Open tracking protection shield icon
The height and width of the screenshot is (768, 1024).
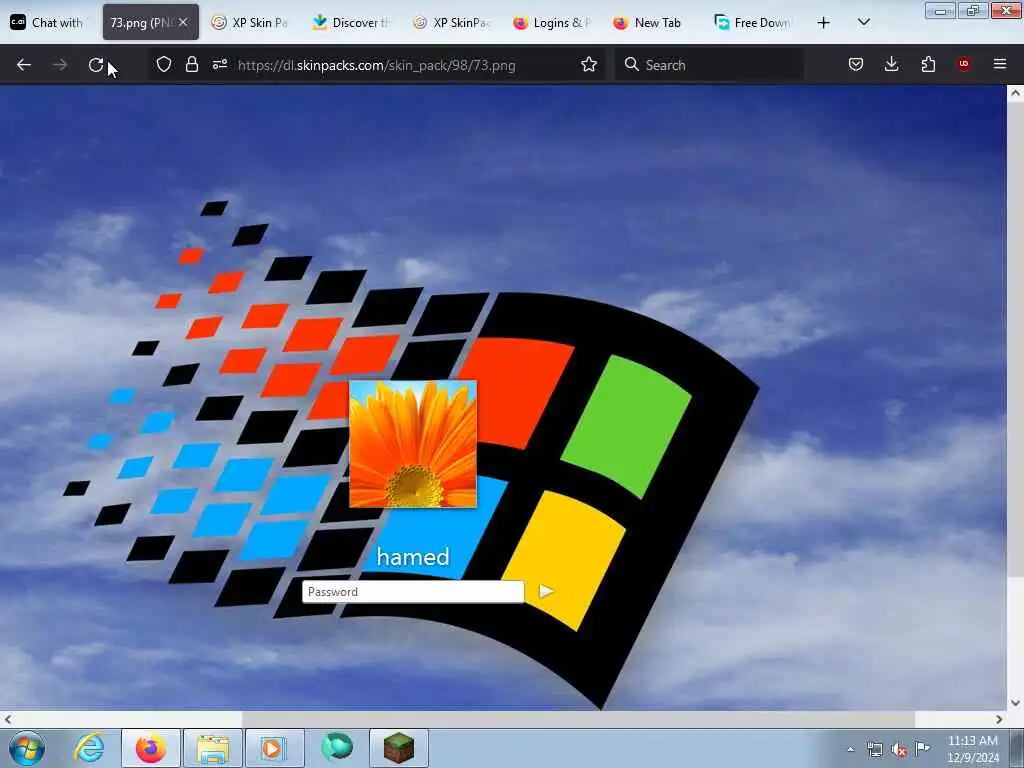[x=164, y=65]
